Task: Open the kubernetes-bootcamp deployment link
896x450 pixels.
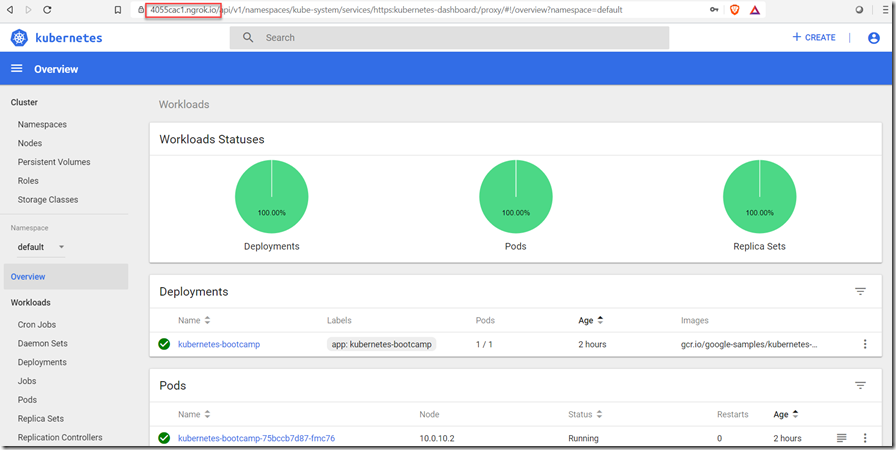Action: click(x=219, y=344)
